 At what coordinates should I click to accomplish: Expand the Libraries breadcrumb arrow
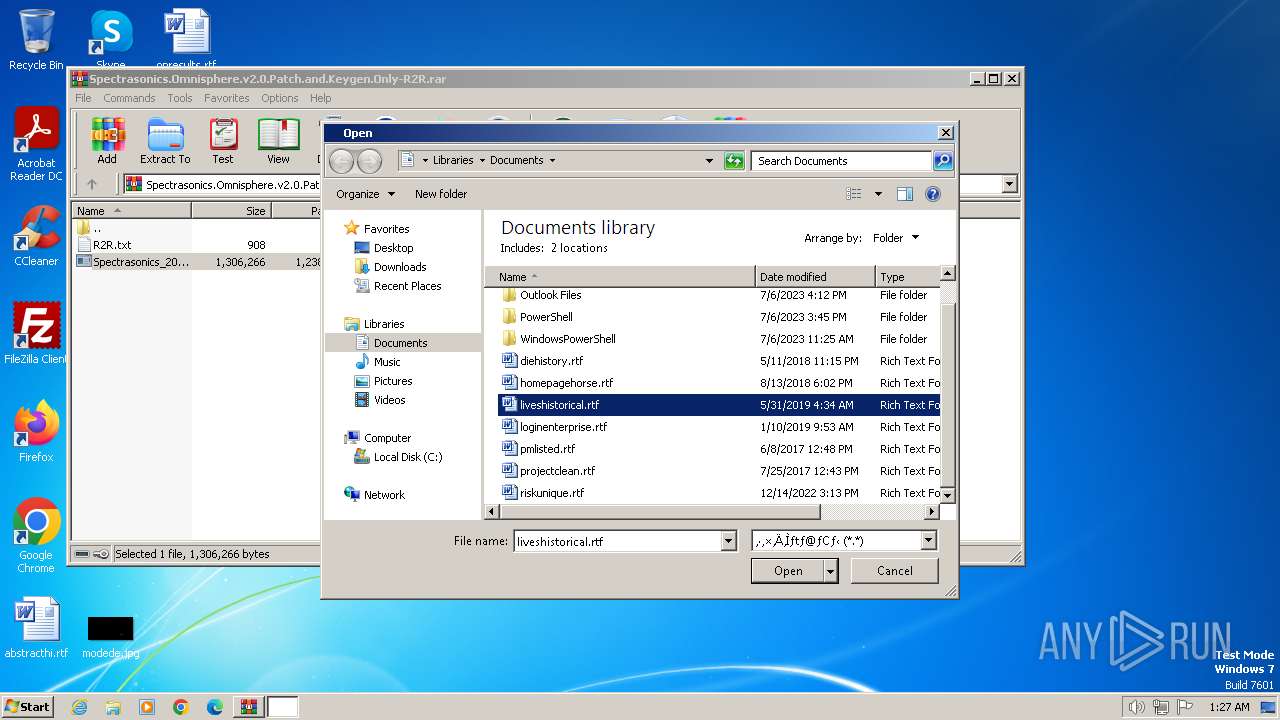pyautogui.click(x=482, y=160)
